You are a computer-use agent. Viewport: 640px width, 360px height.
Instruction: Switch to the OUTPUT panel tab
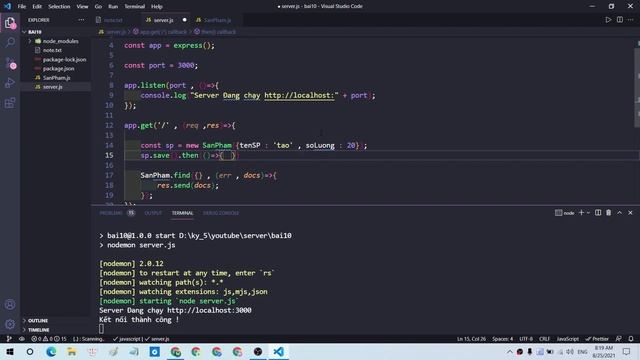(153, 213)
